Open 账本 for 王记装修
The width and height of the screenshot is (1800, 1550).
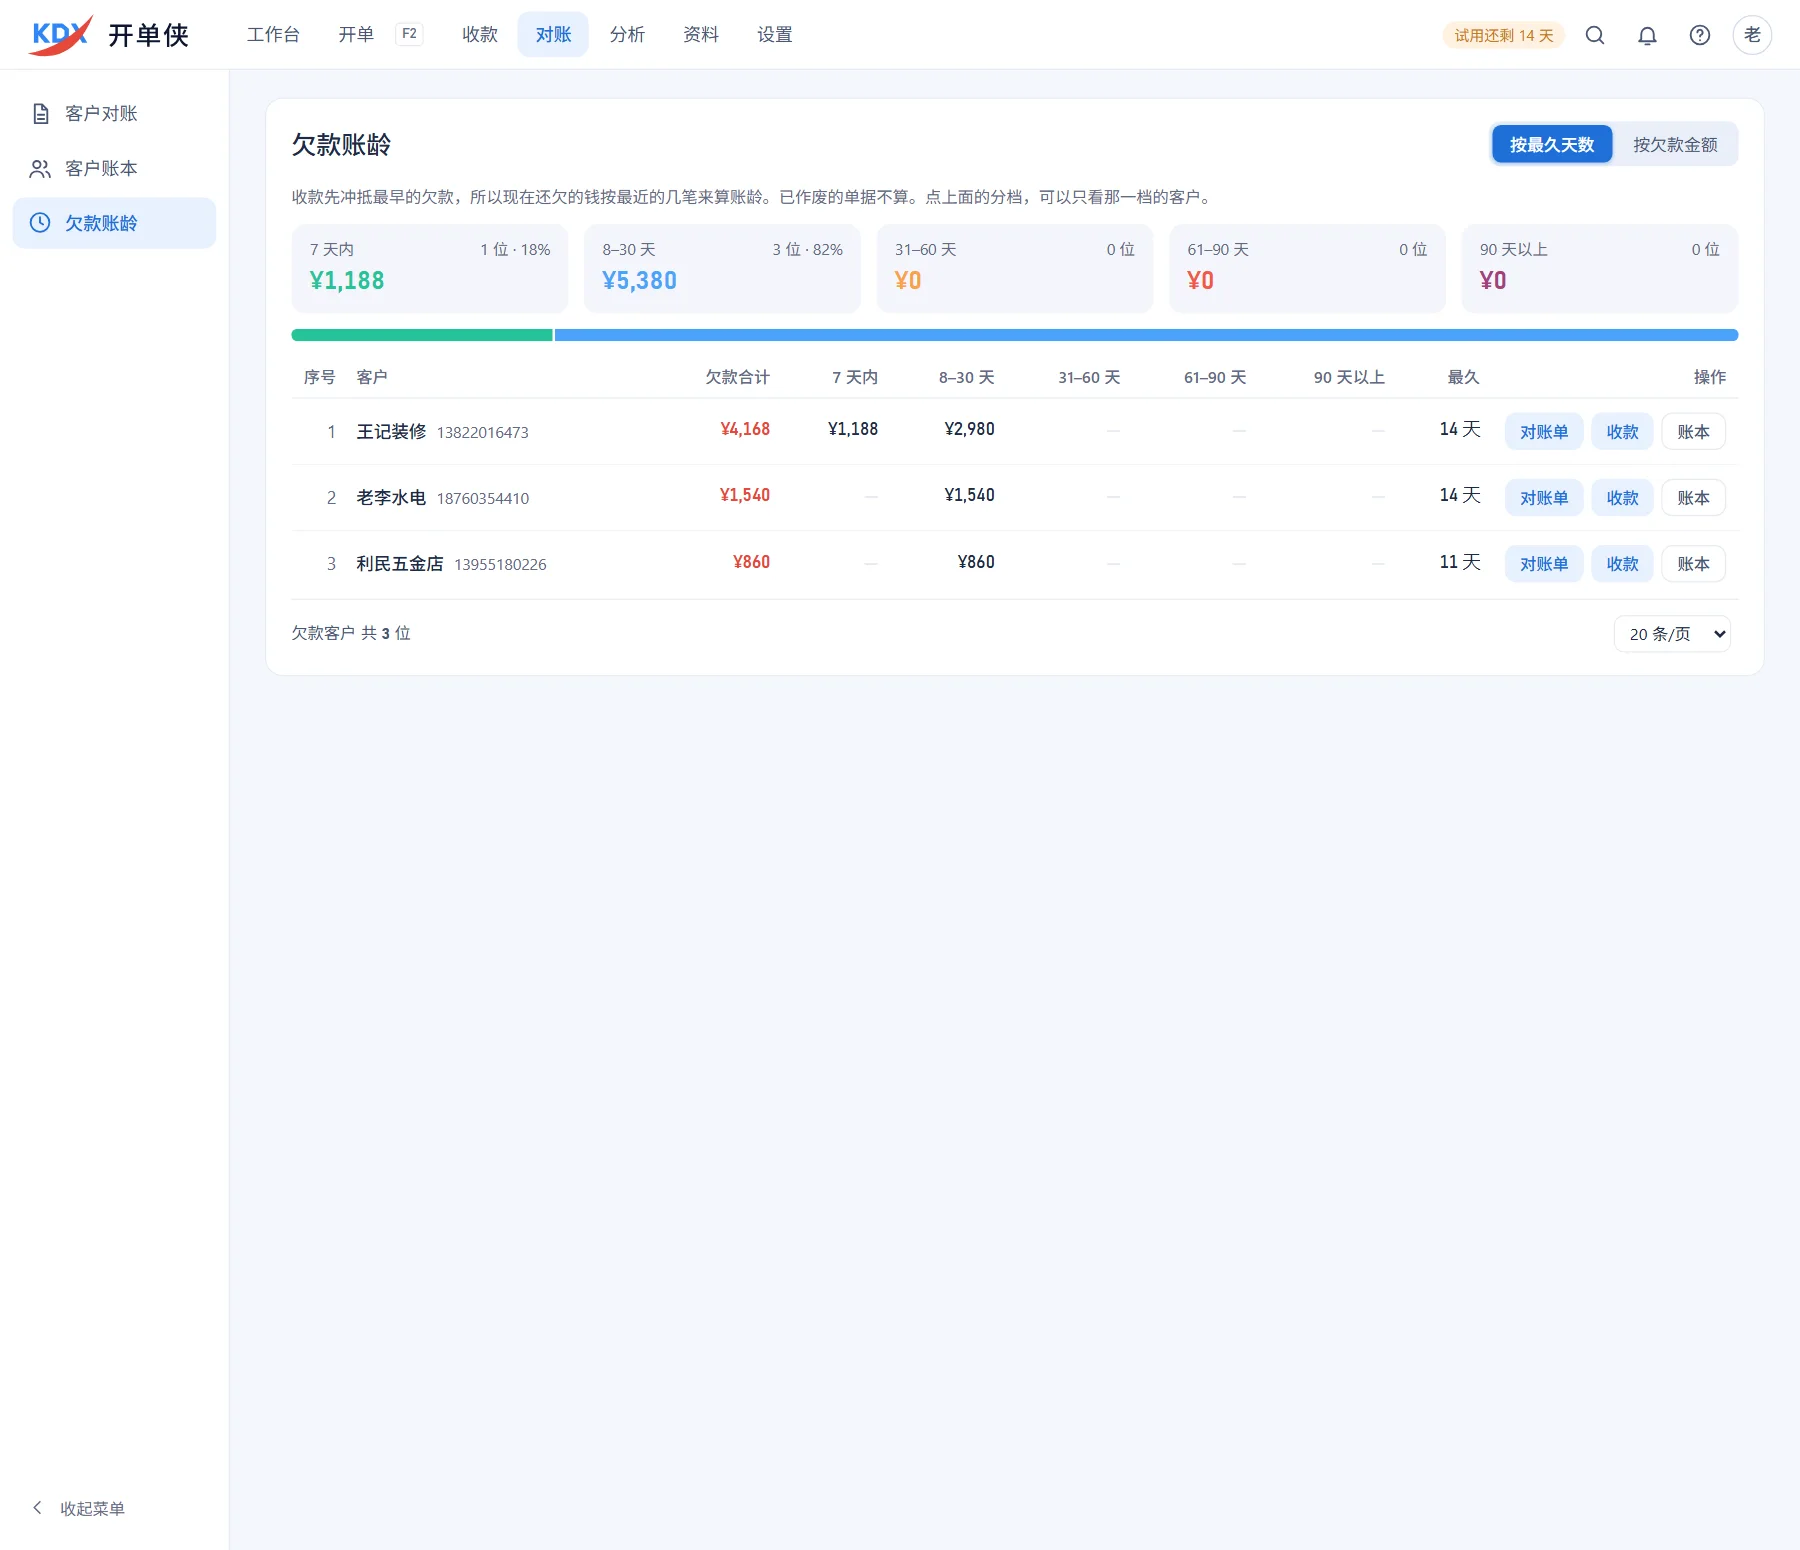pos(1693,432)
